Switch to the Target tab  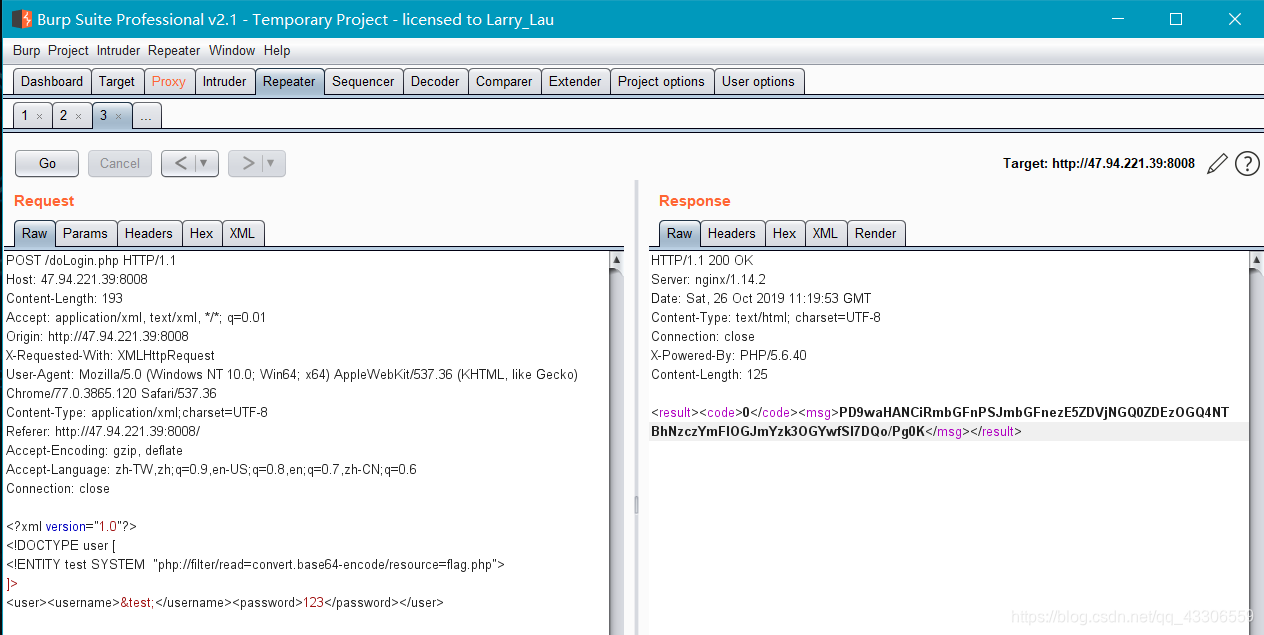click(x=117, y=82)
